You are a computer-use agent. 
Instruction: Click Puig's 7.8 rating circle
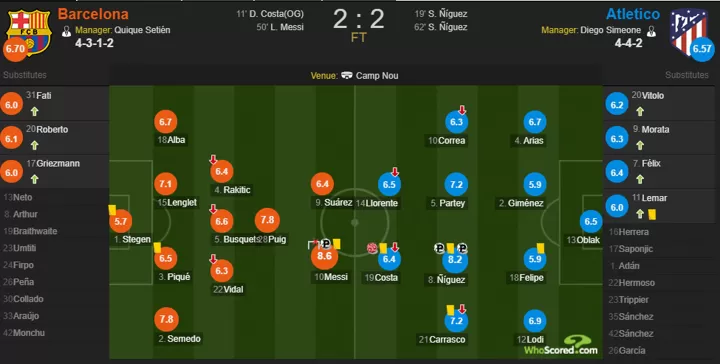click(x=267, y=220)
